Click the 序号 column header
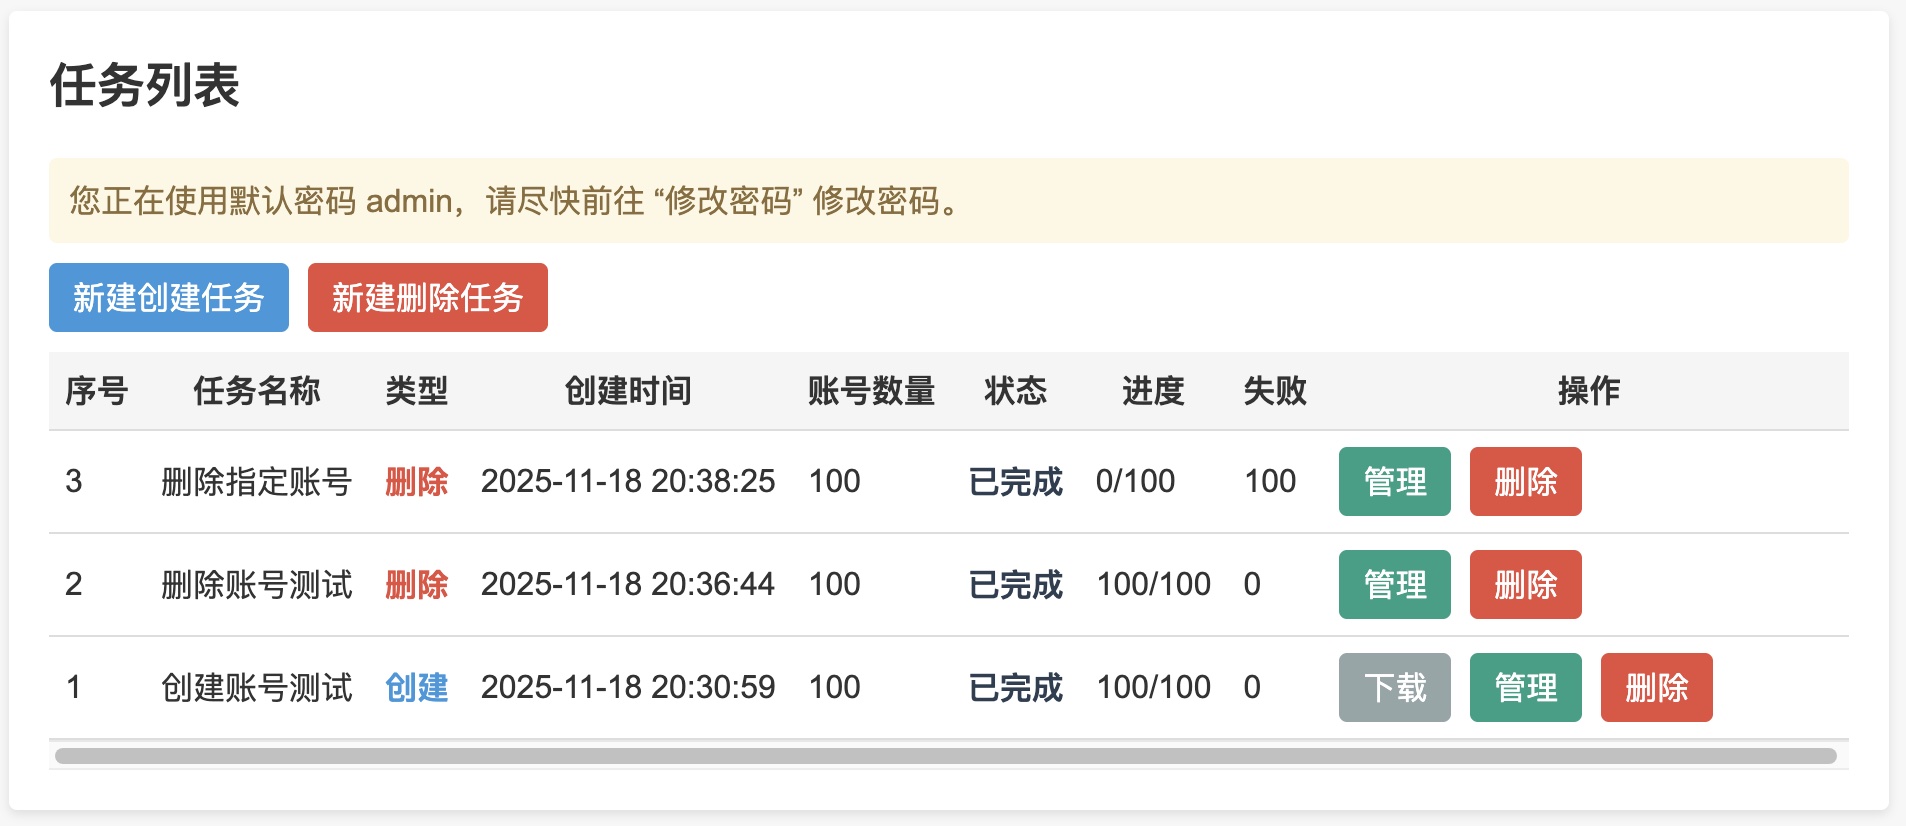1906x826 pixels. 96,391
